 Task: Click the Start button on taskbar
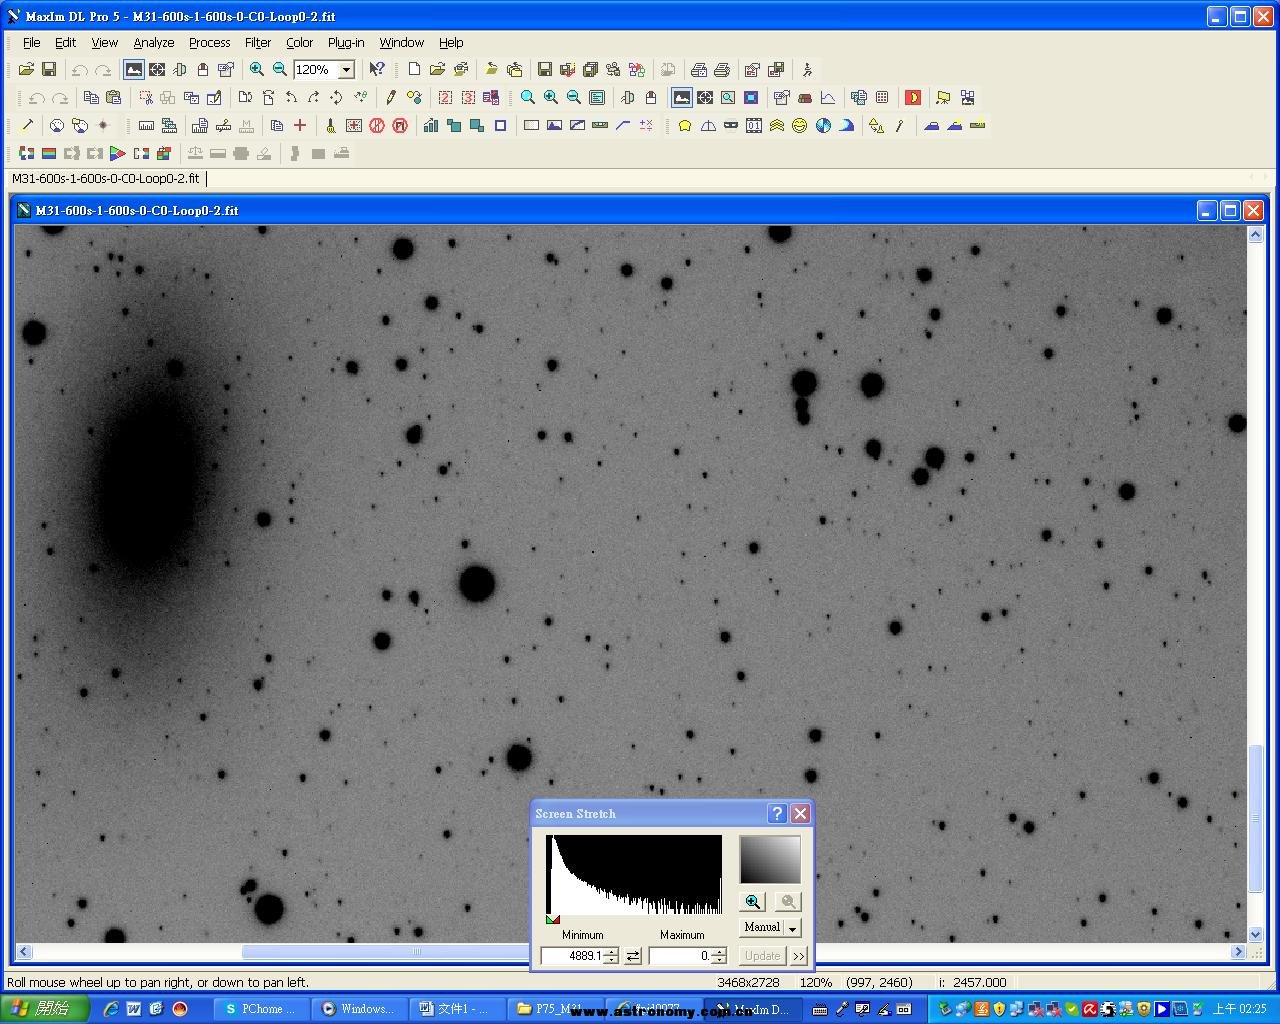44,1008
